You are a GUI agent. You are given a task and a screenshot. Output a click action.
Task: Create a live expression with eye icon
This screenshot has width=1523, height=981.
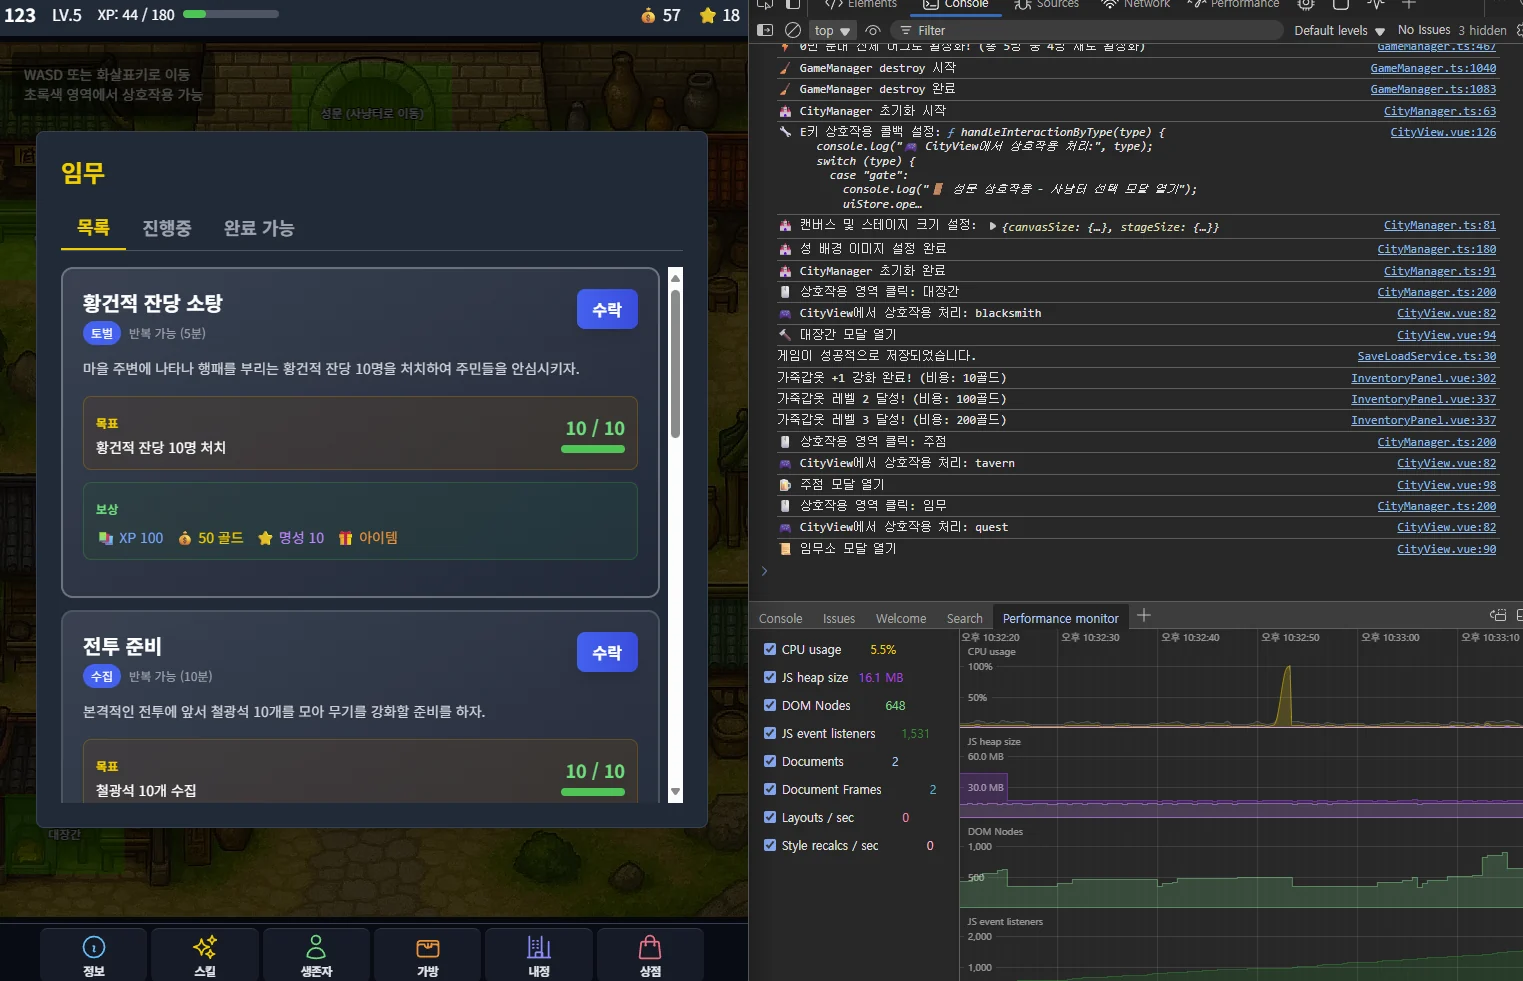tap(873, 30)
